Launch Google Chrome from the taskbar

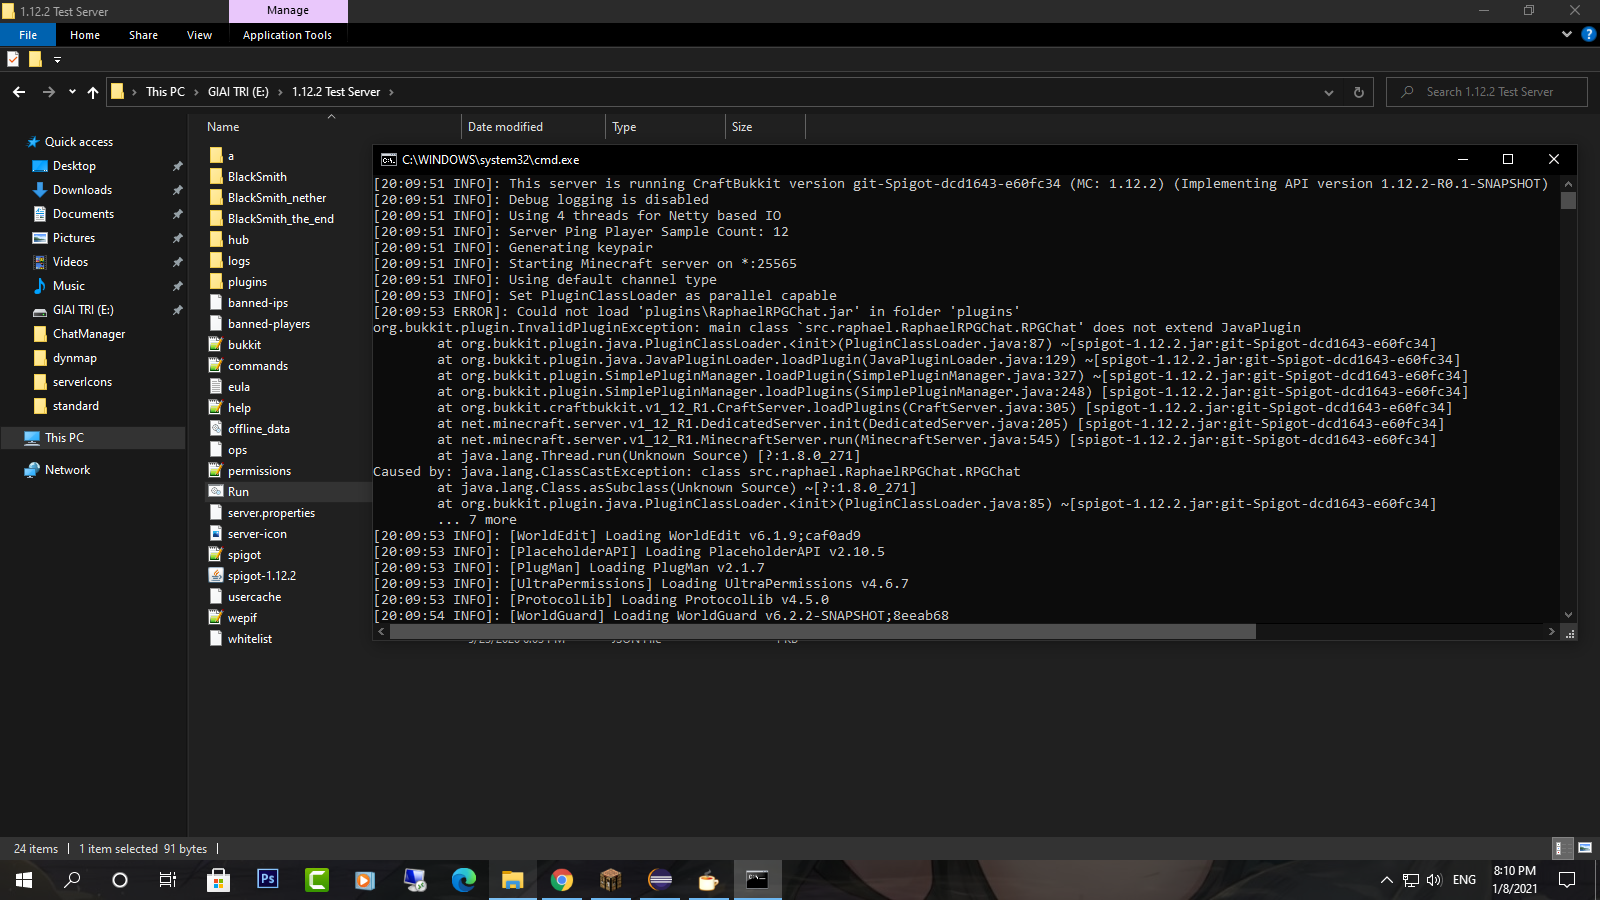[x=562, y=879]
